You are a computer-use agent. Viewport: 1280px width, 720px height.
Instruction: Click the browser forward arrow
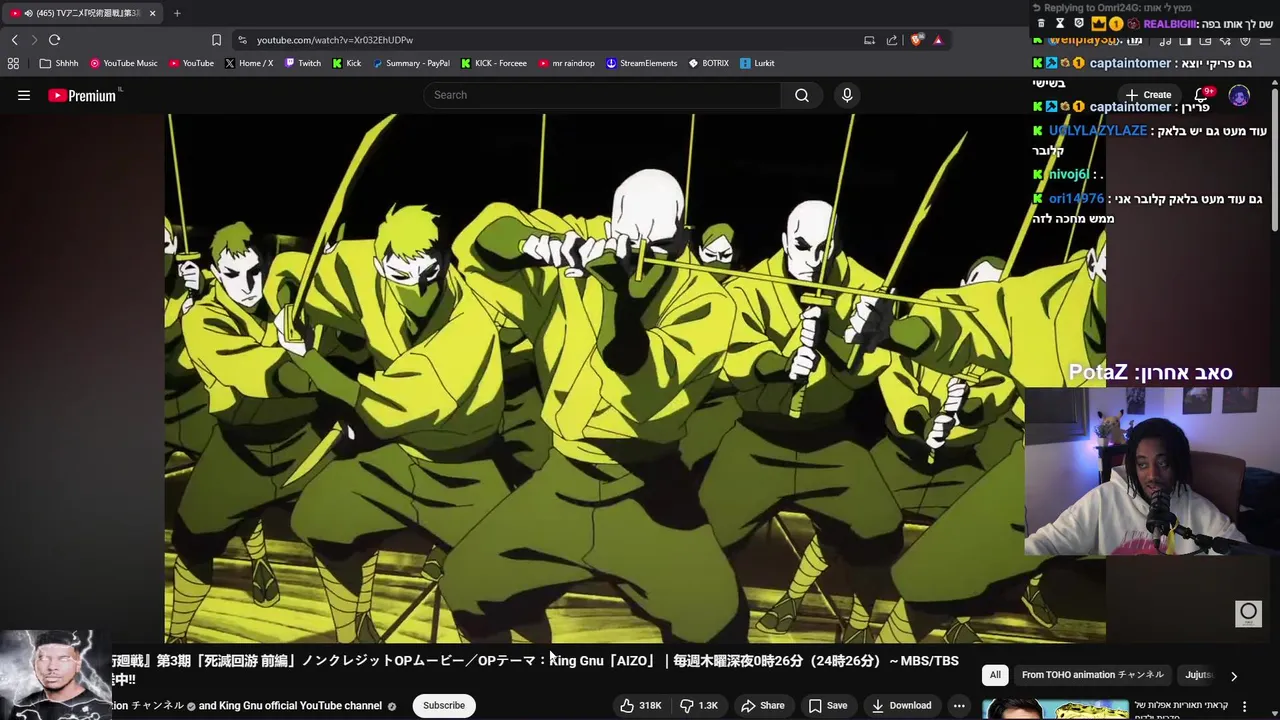coord(34,40)
